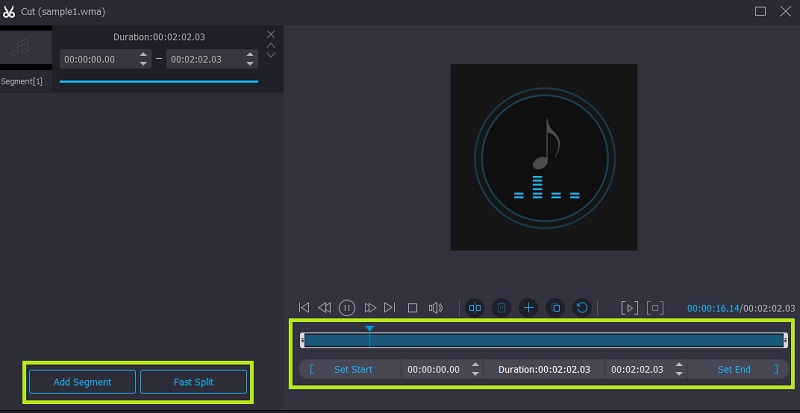Reset edits with the circular arrow icon
This screenshot has width=800, height=413.
click(x=581, y=308)
